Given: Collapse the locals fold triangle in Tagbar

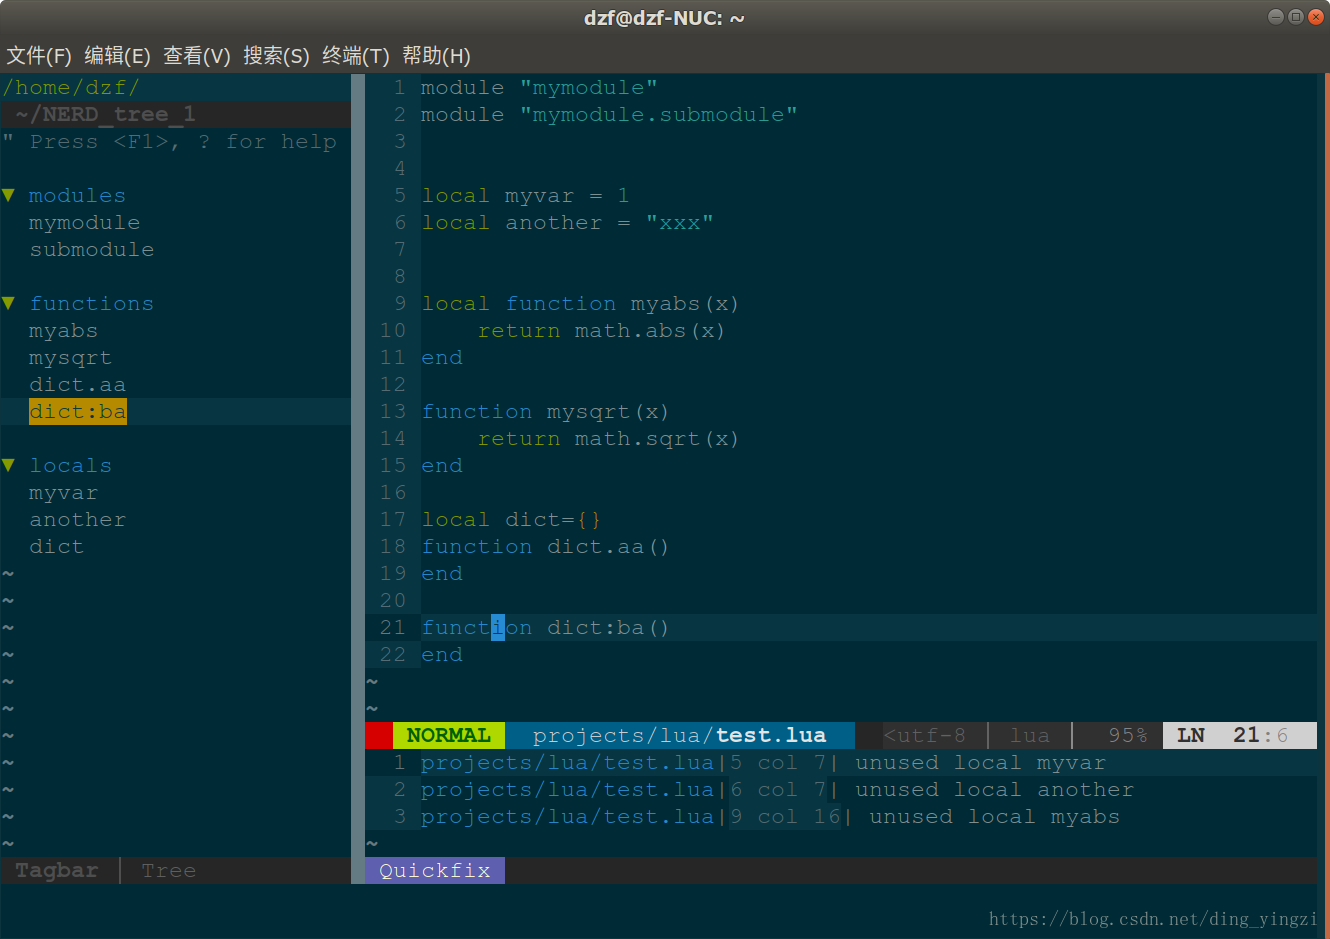Looking at the screenshot, I should (x=9, y=466).
